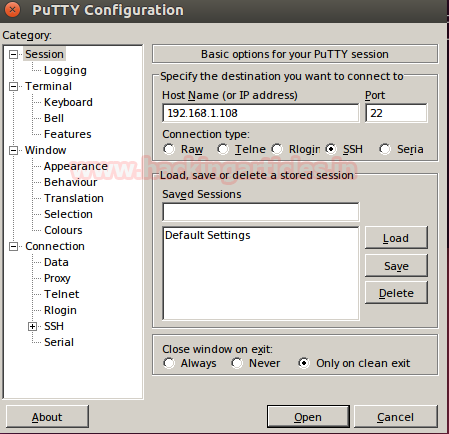The width and height of the screenshot is (449, 434).
Task: Open the Serial settings category
Action: (x=59, y=342)
